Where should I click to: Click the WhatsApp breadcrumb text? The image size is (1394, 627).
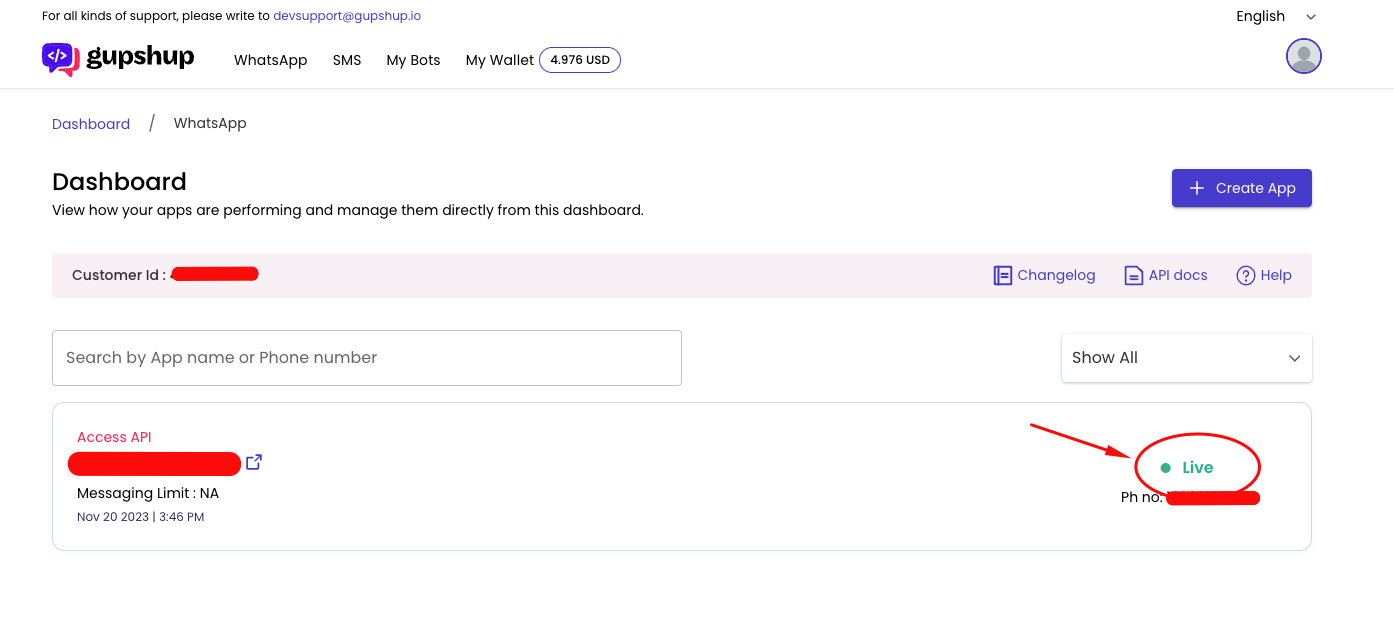coord(210,123)
